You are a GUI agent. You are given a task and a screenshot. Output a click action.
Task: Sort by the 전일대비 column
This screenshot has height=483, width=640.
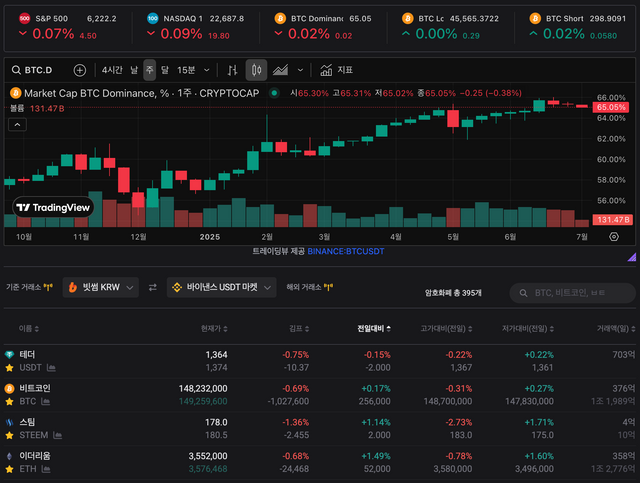pos(374,329)
